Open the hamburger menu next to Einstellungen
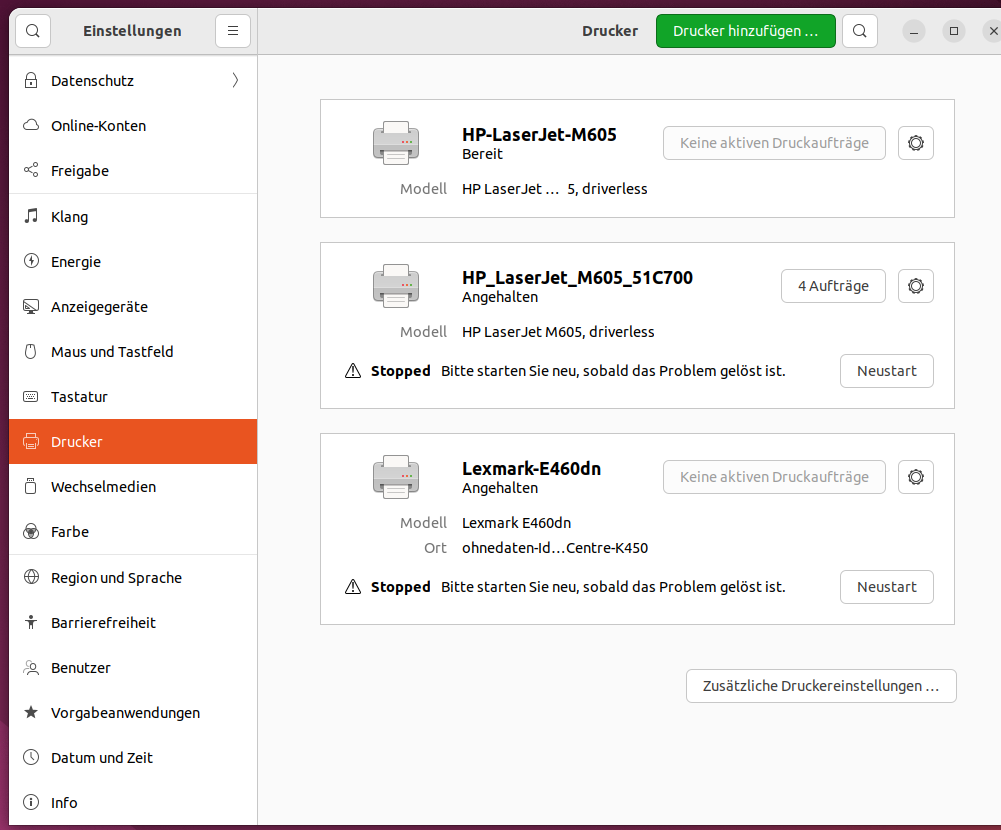Screen dimensions: 1001x830 pos(233,31)
